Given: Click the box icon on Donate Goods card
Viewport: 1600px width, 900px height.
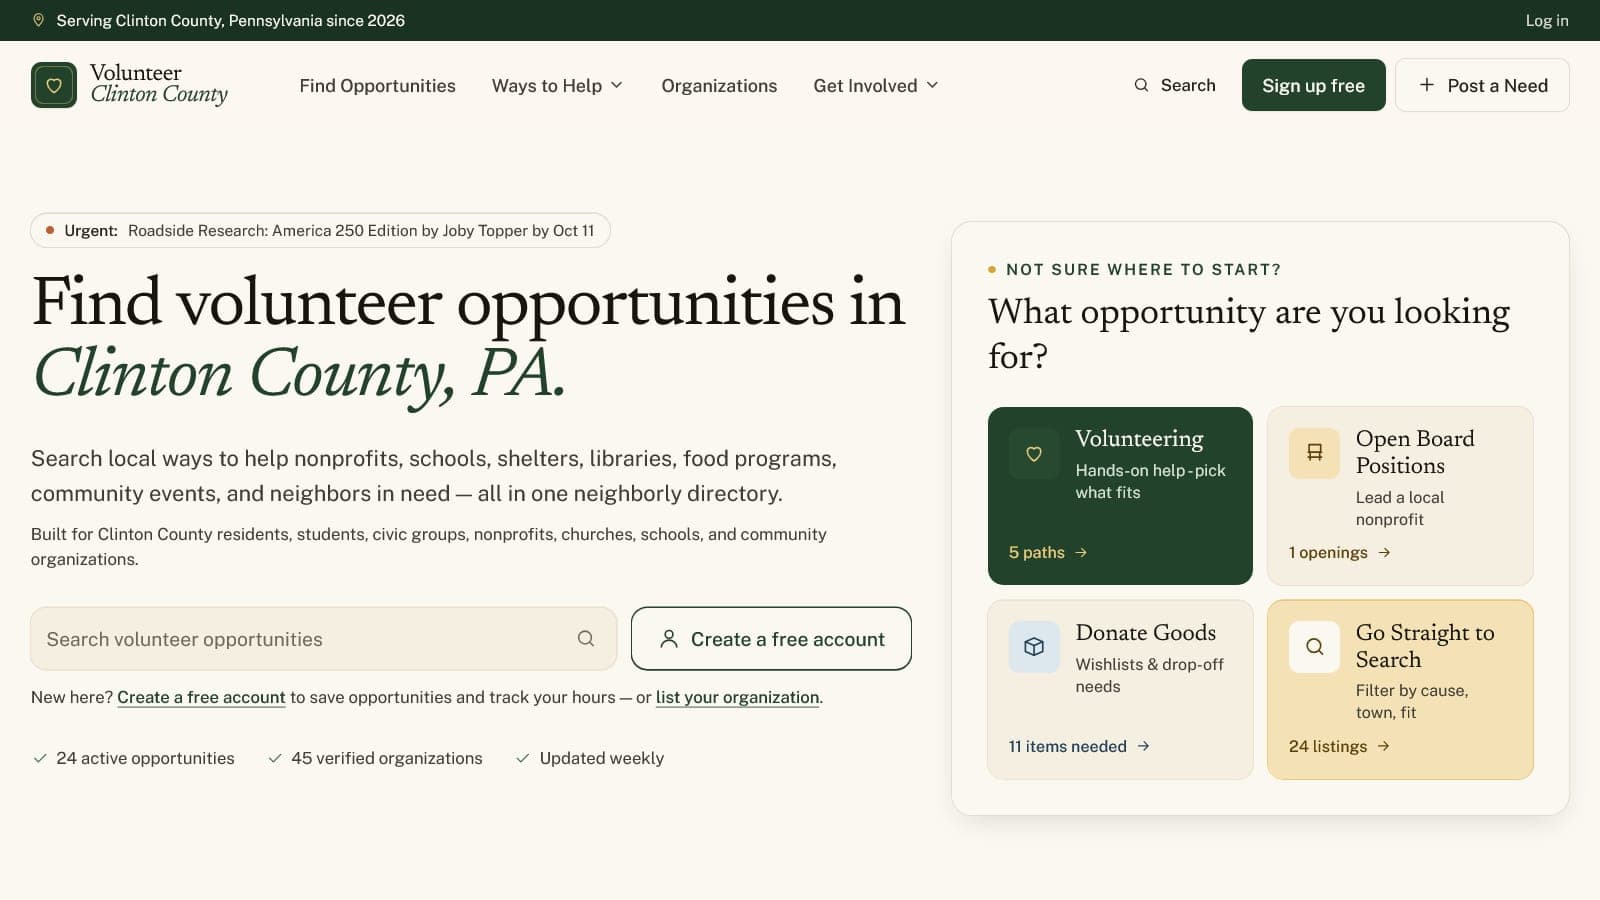Looking at the screenshot, I should point(1034,647).
